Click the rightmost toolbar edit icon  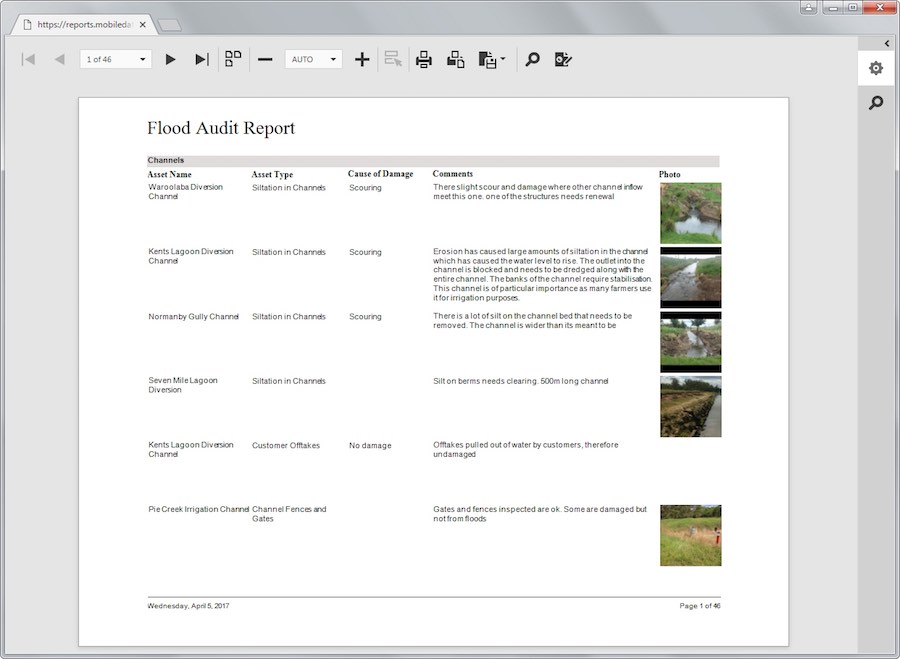(x=563, y=59)
